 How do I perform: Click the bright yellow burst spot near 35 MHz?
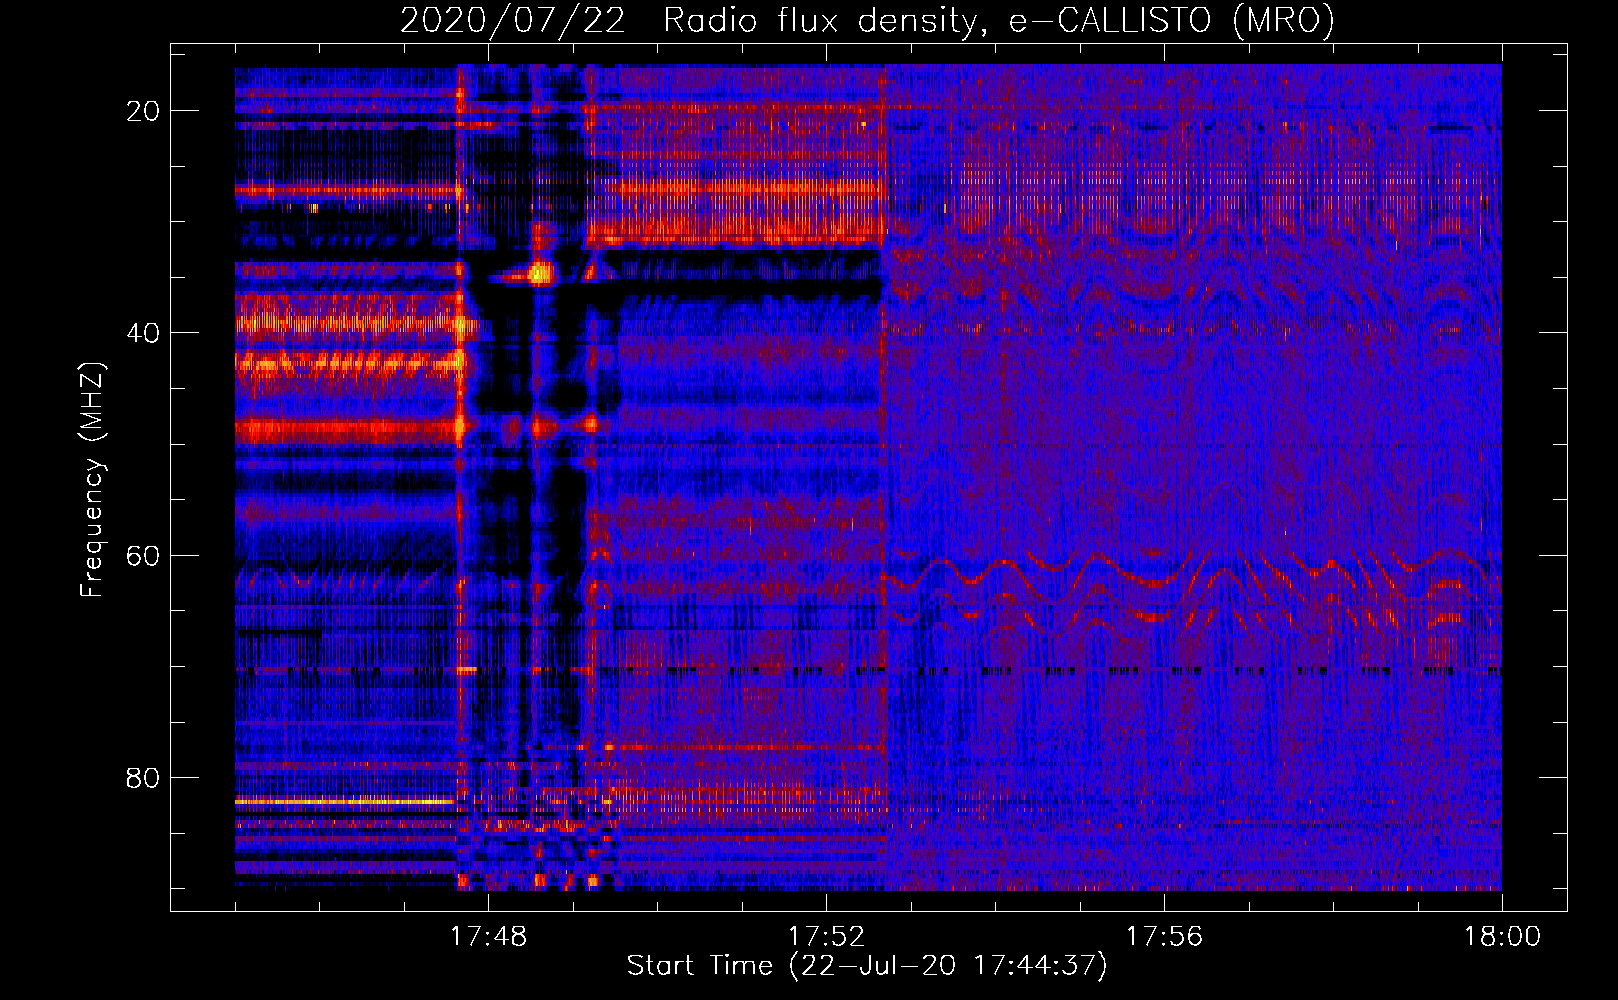[x=540, y=272]
